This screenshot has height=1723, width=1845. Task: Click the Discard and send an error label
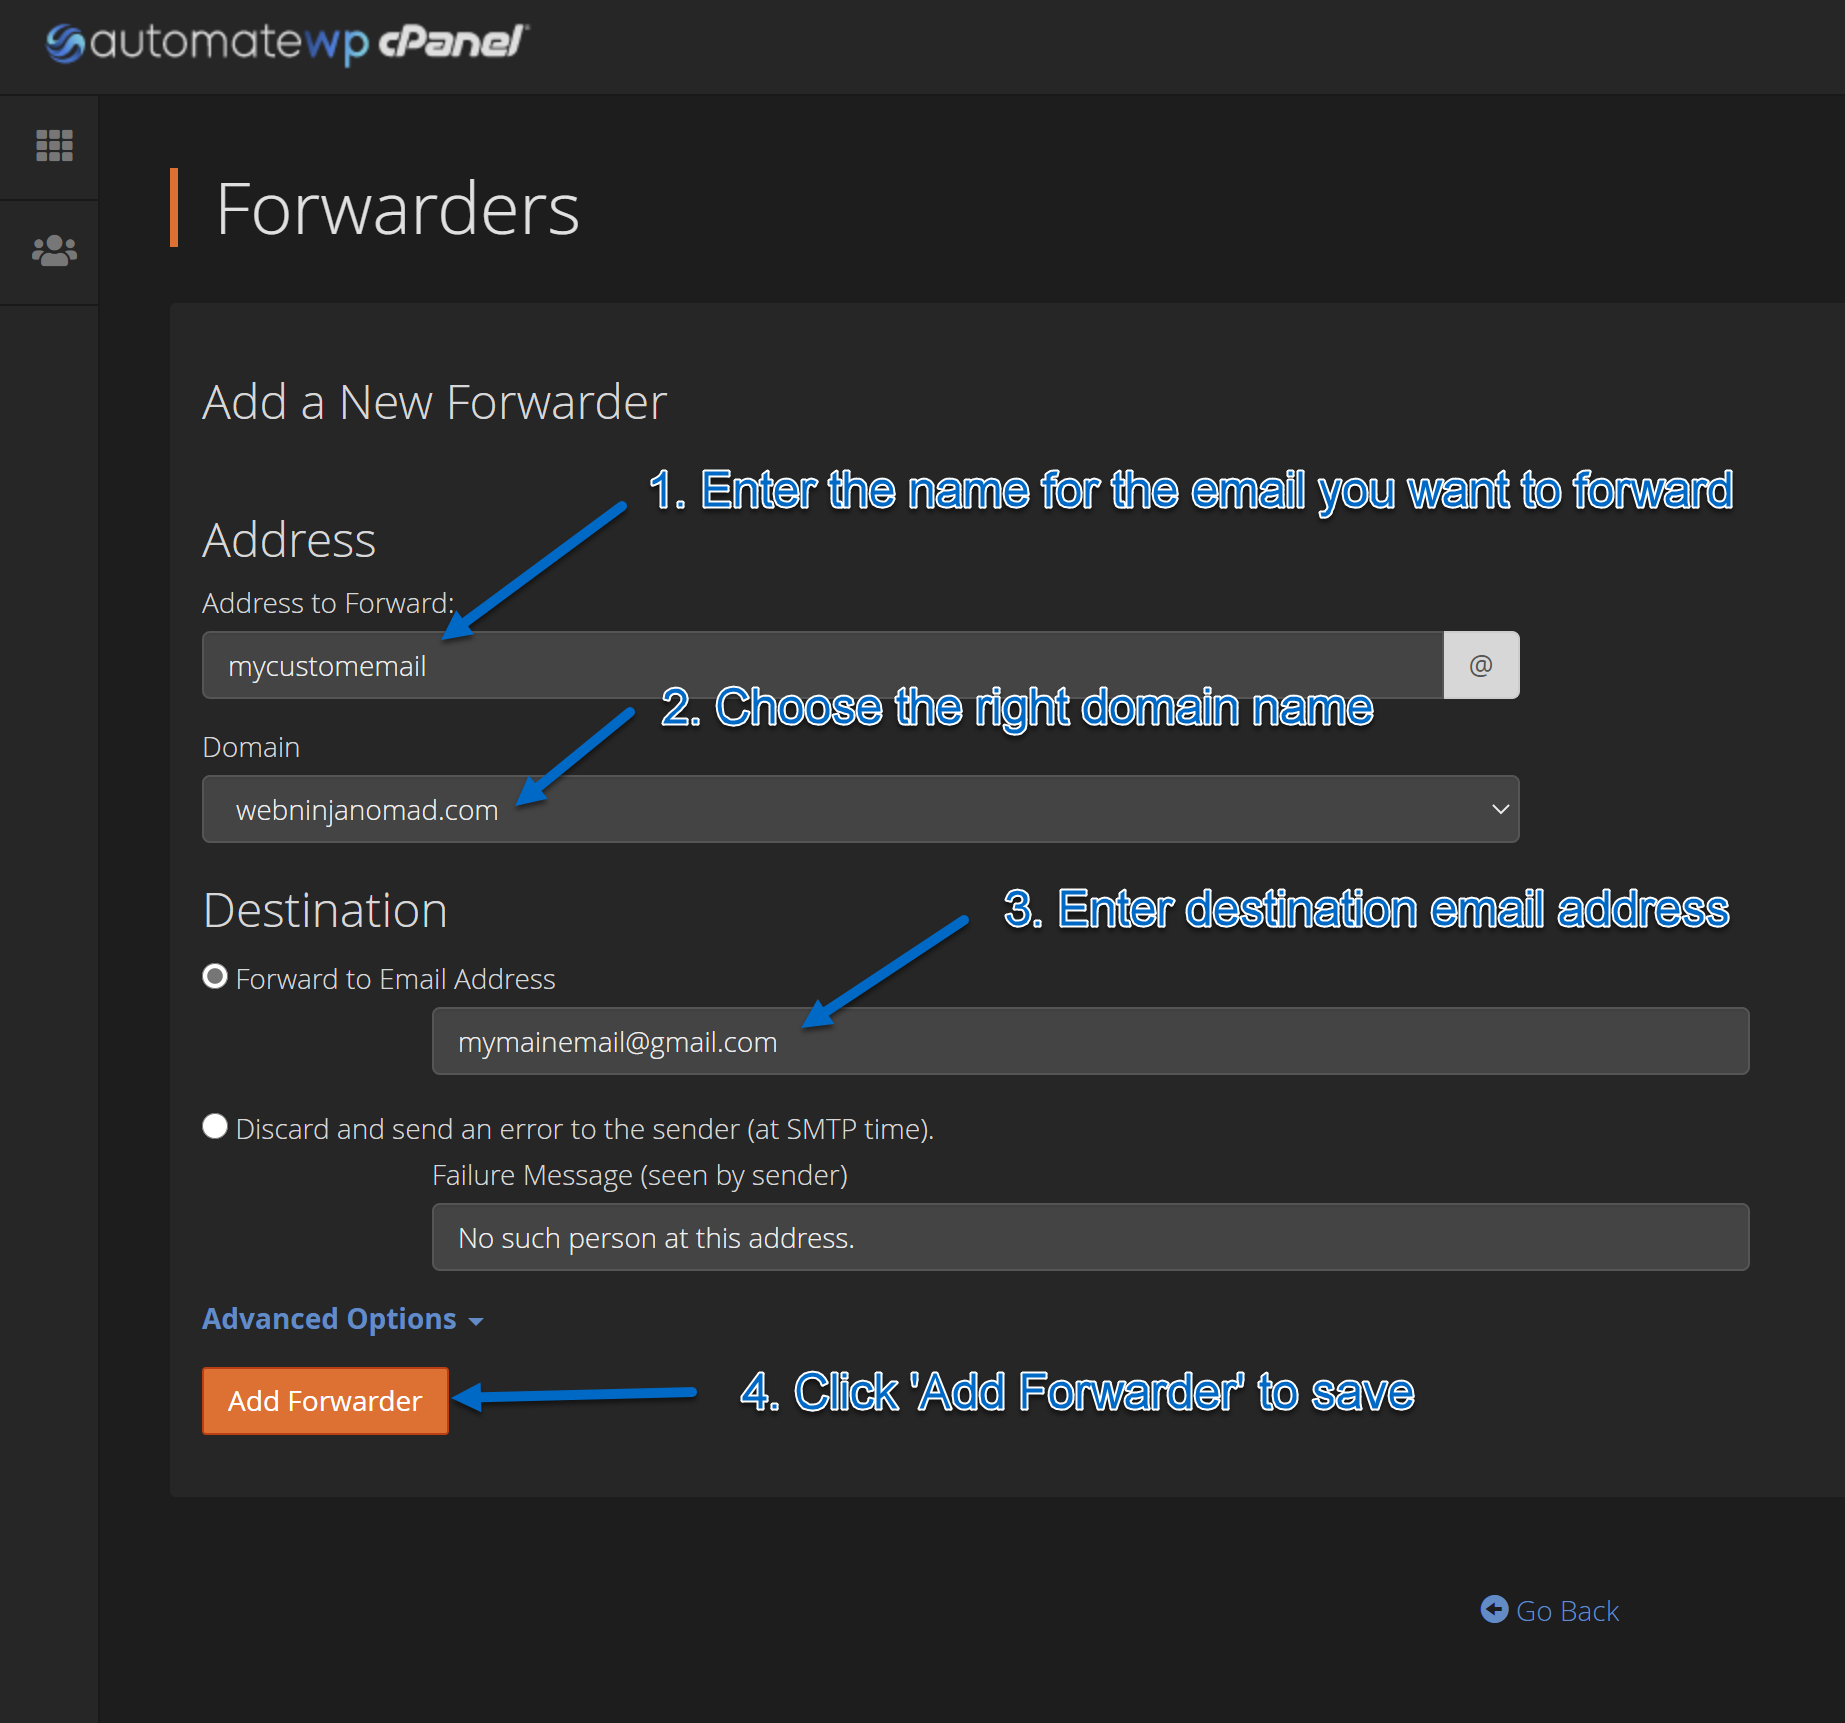point(585,1129)
